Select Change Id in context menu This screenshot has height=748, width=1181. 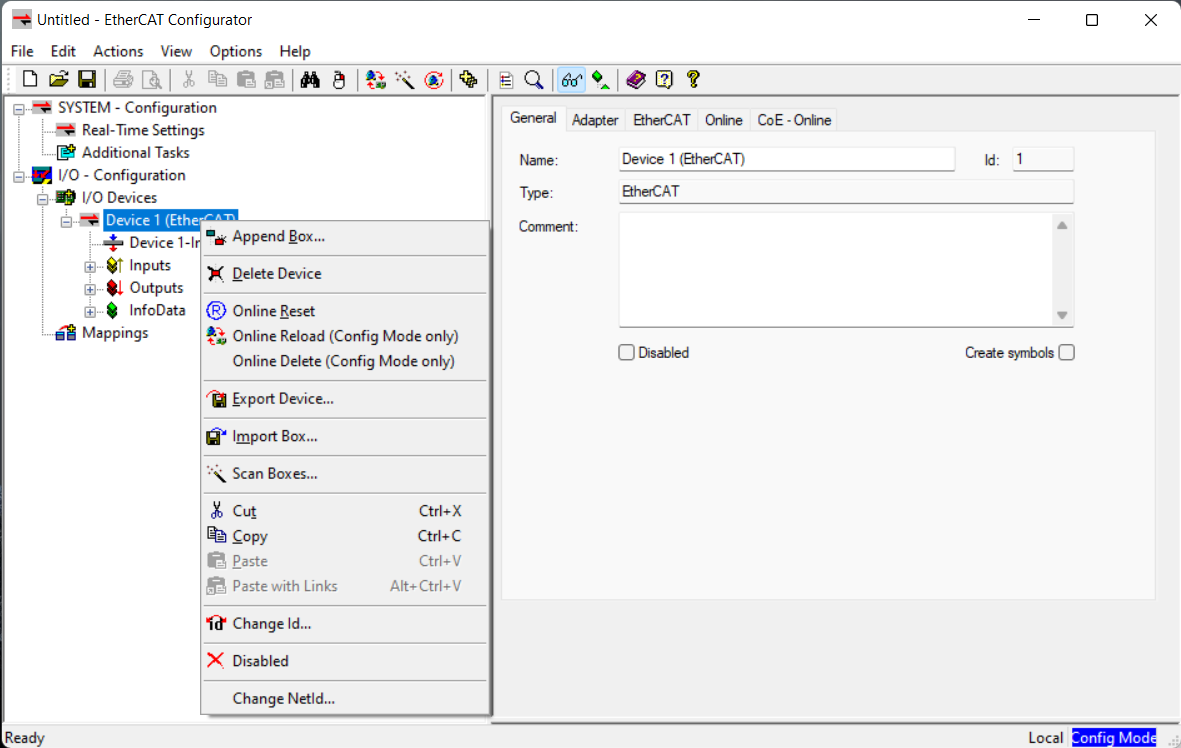(345, 623)
